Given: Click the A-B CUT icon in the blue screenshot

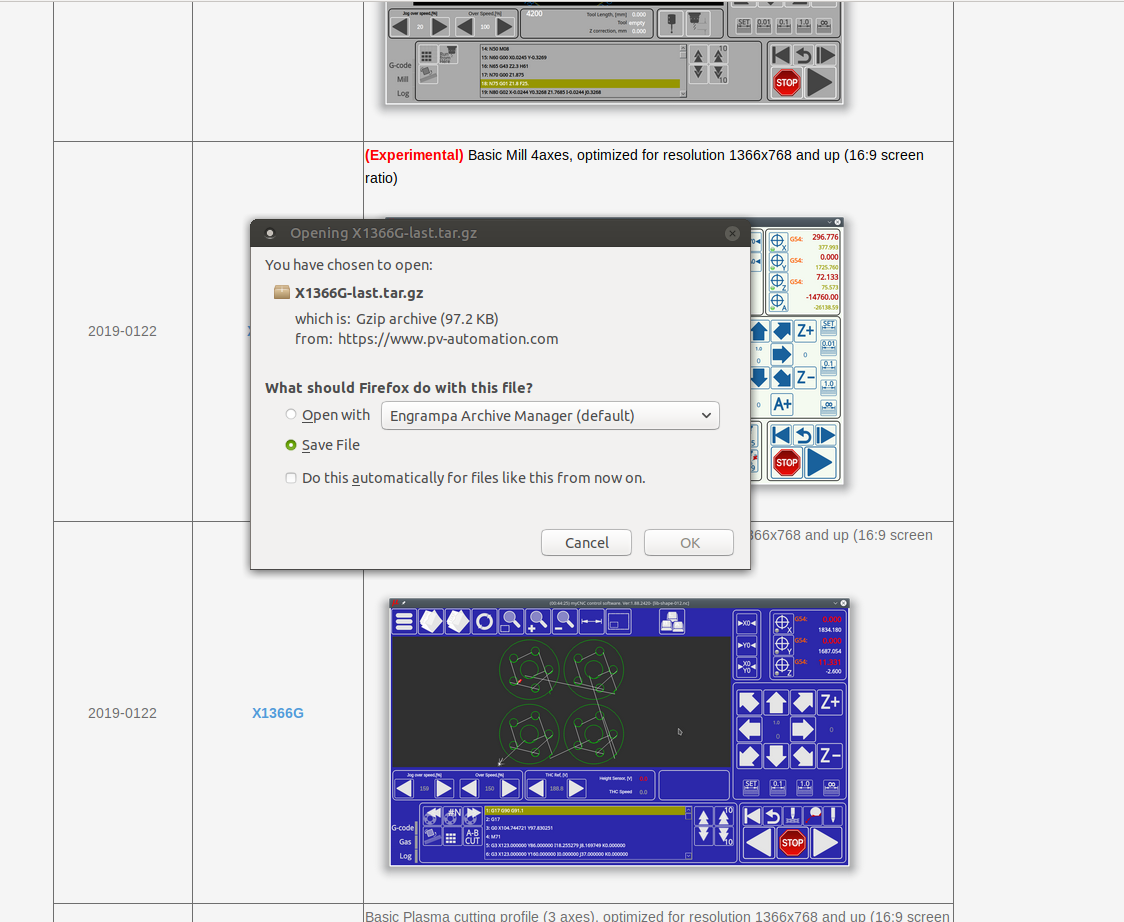Looking at the screenshot, I should [x=472, y=837].
